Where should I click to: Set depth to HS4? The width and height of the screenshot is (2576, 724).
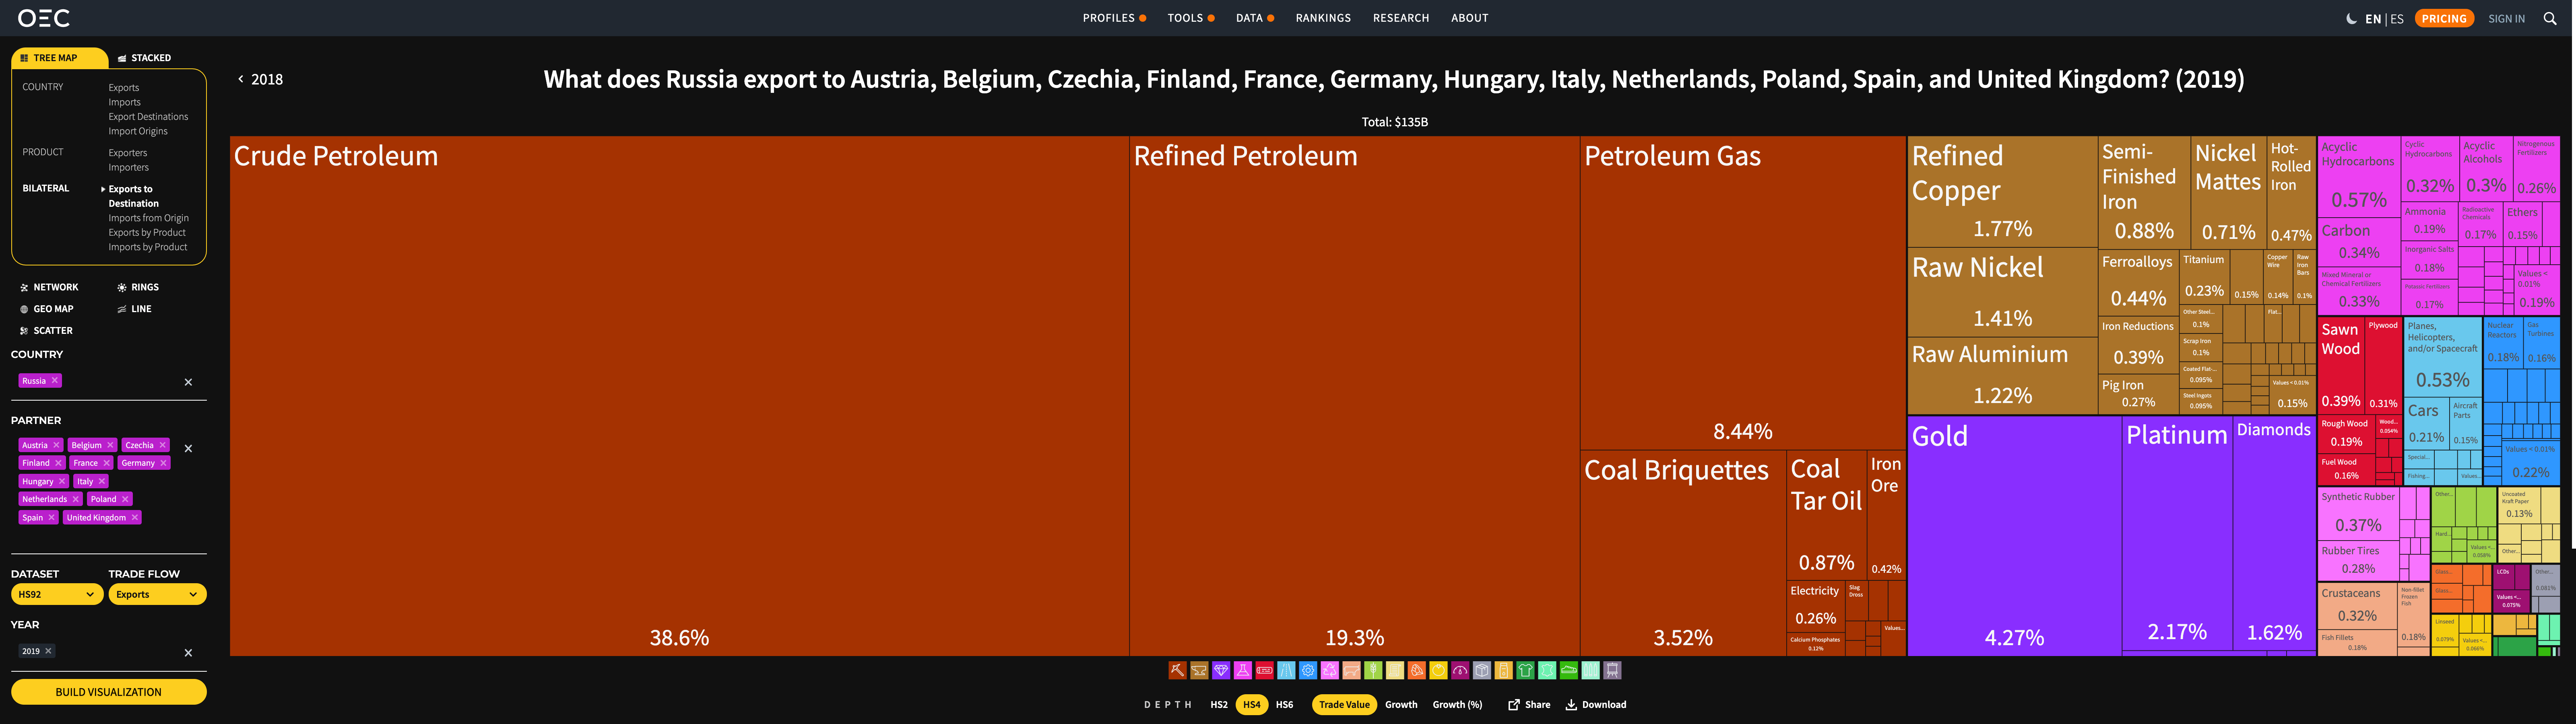point(1252,705)
